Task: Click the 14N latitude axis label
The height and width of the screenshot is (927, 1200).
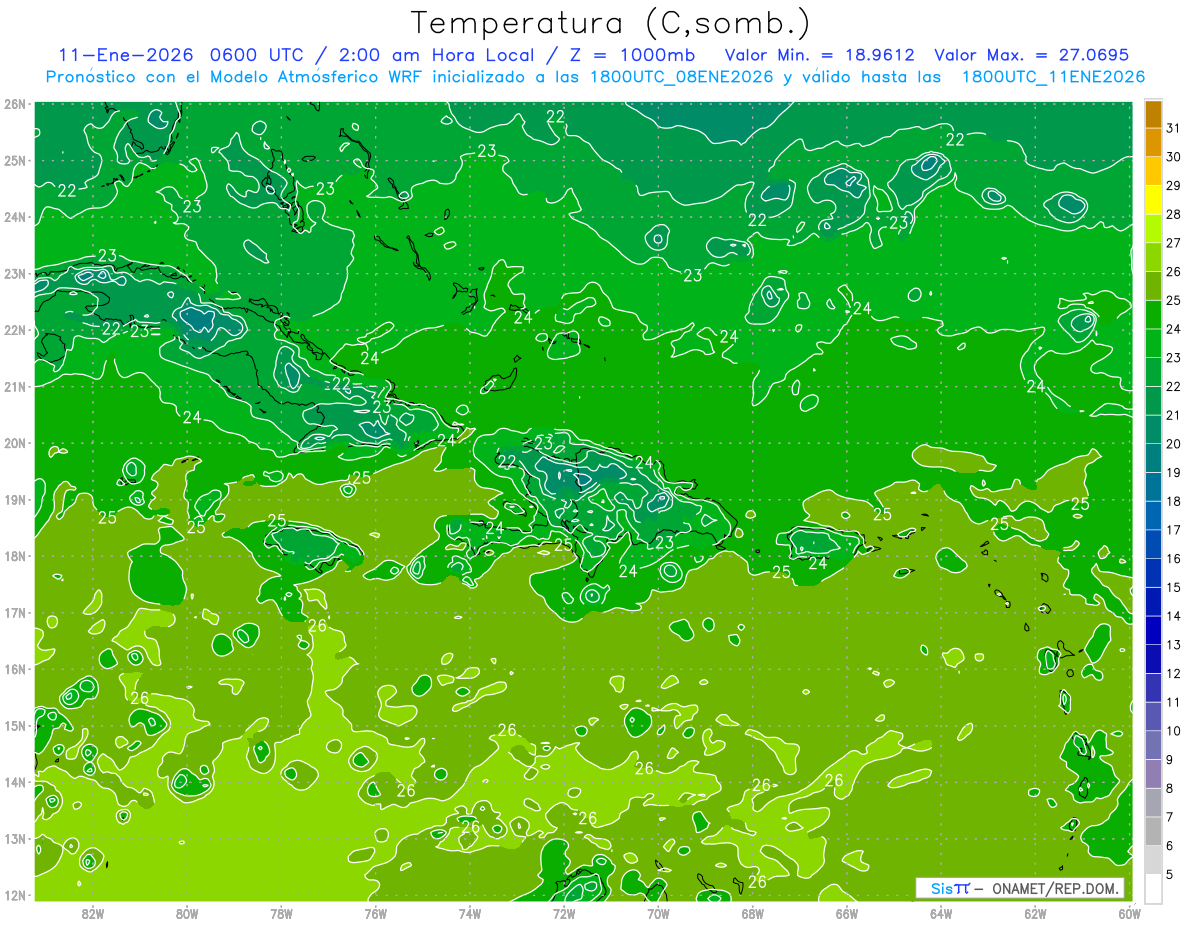Action: [x=15, y=782]
